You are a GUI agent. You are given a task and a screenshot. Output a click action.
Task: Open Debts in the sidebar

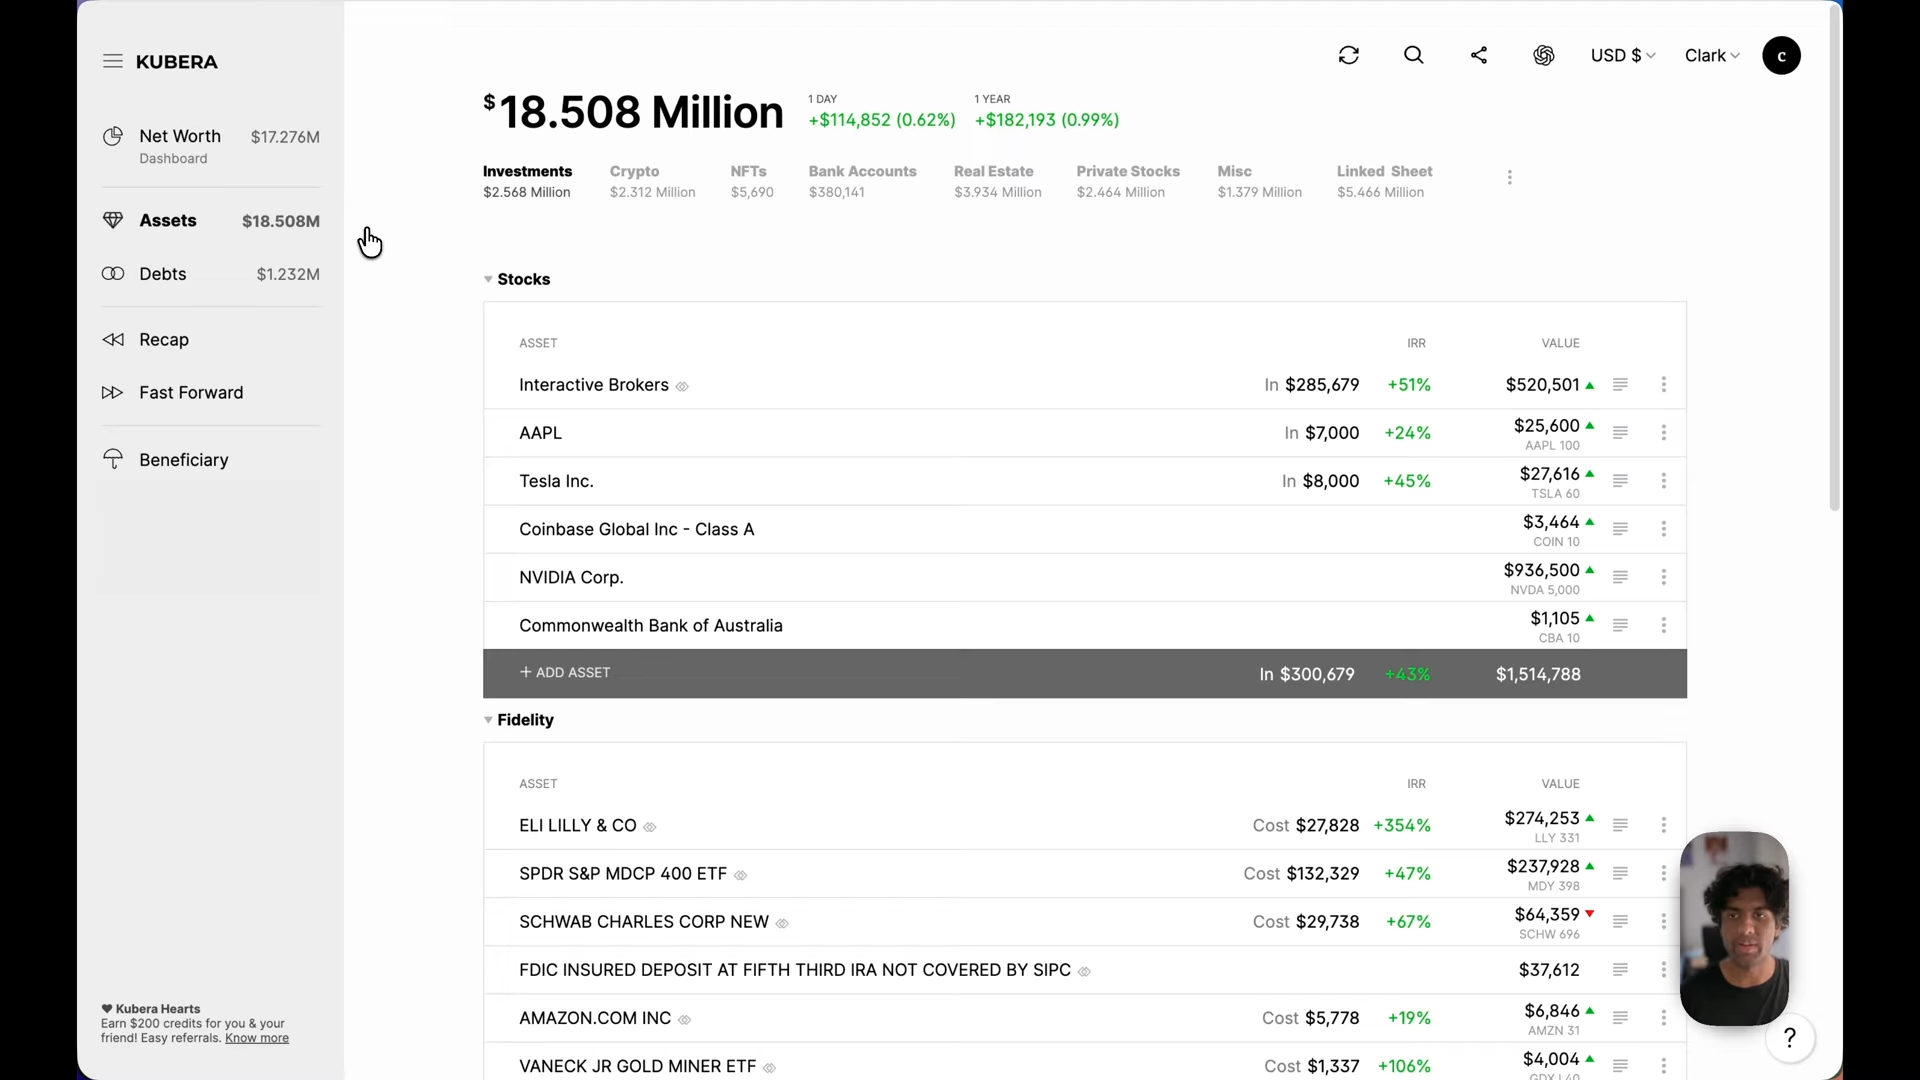[x=163, y=274]
